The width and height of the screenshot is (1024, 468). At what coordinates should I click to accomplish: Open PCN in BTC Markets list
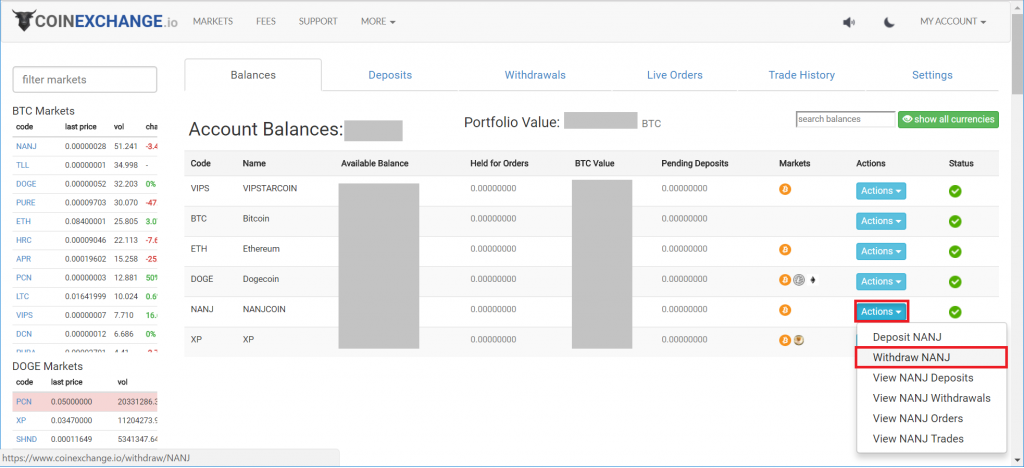coord(24,277)
